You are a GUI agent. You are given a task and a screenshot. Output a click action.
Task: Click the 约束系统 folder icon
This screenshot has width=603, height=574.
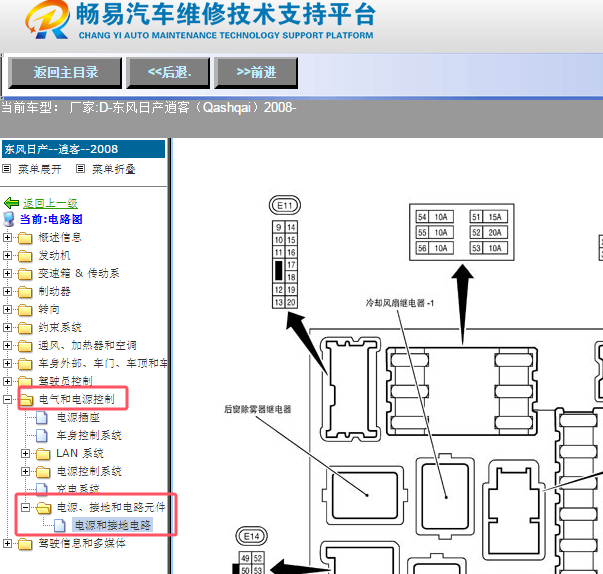pyautogui.click(x=25, y=328)
